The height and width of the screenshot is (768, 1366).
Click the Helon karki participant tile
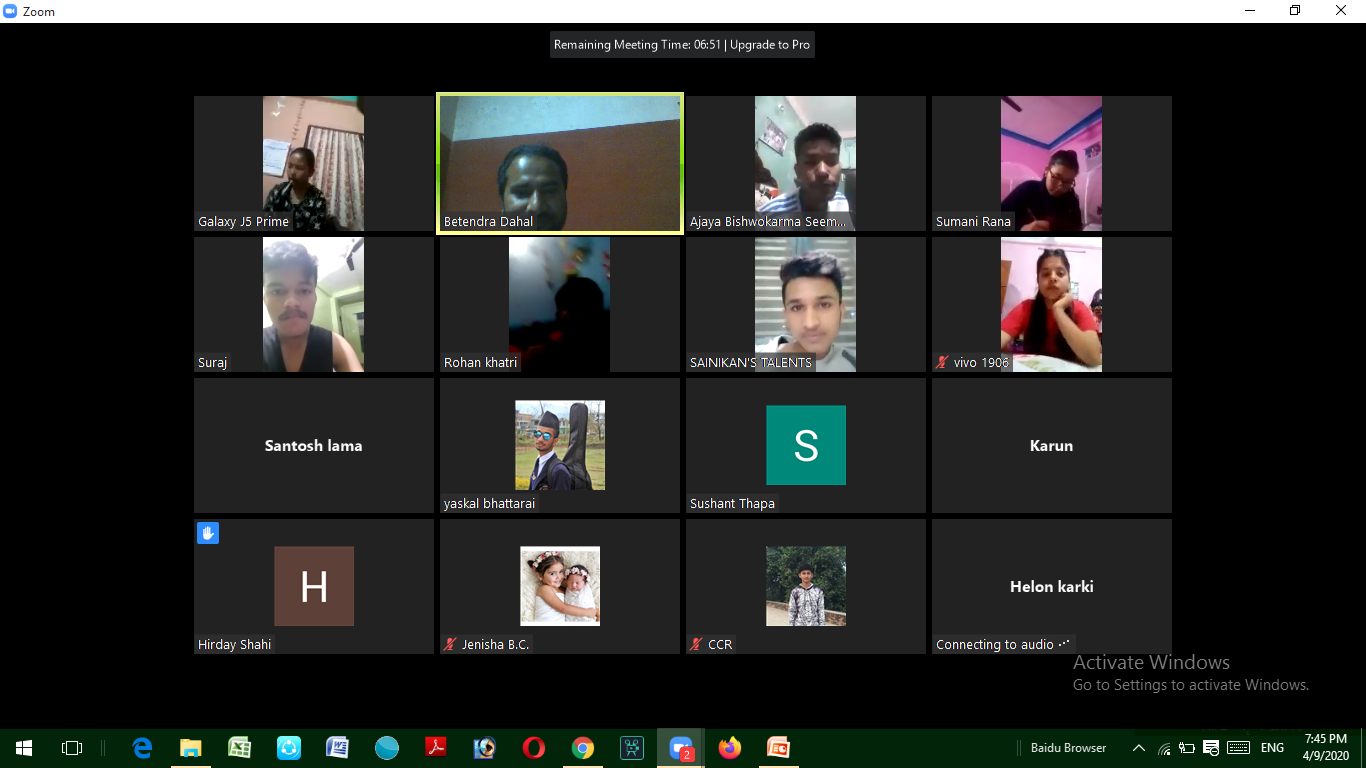tap(1051, 586)
